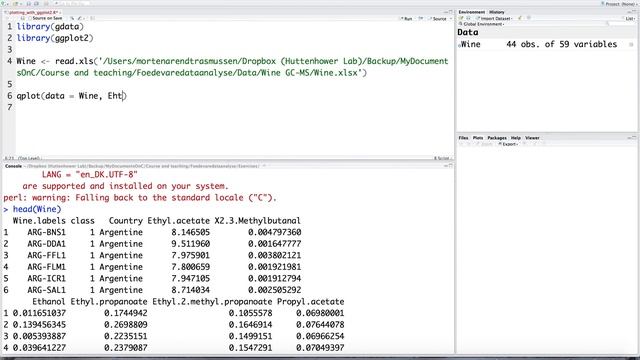Click the Zoom button in Plots pane

485,144
